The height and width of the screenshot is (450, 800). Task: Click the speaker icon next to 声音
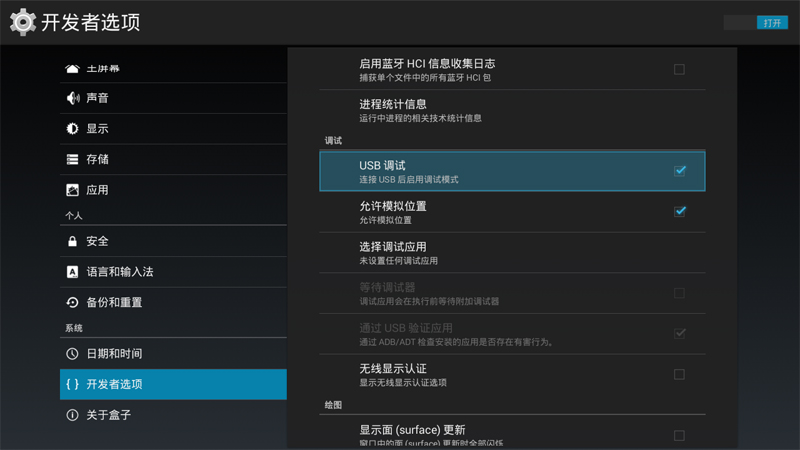(72, 98)
